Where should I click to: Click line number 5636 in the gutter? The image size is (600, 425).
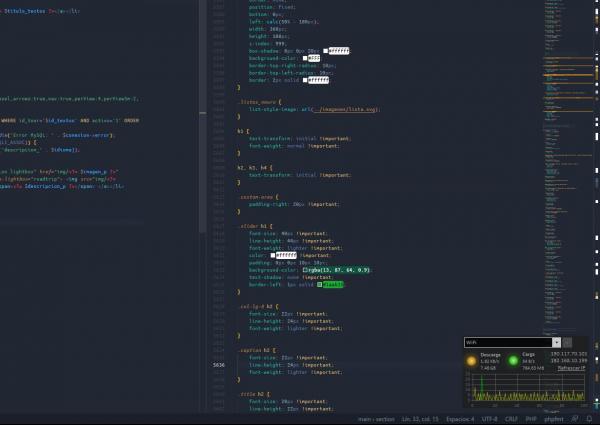(x=219, y=365)
